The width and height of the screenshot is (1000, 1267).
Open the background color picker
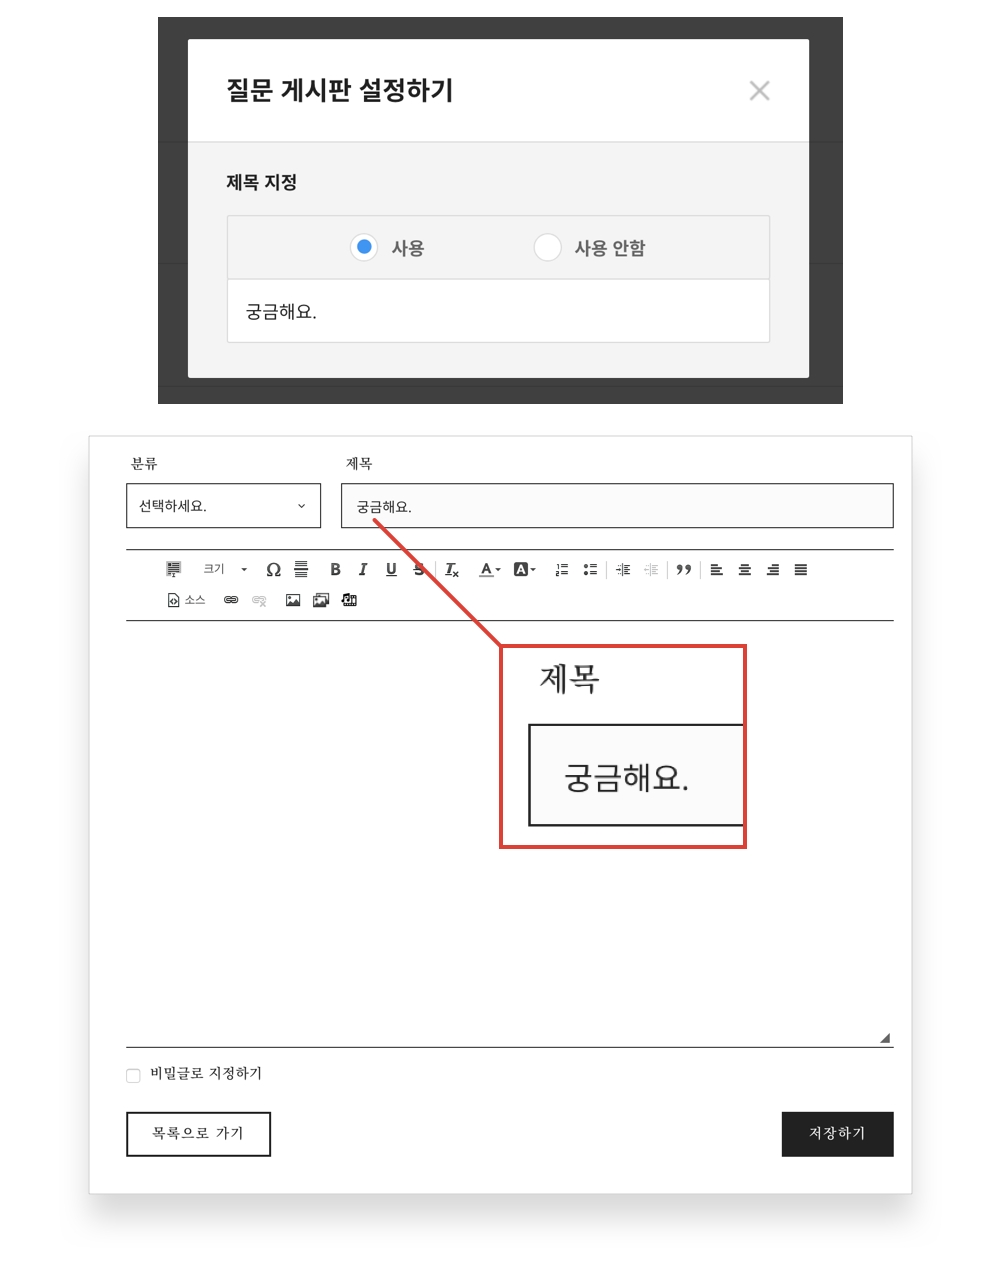(x=525, y=569)
